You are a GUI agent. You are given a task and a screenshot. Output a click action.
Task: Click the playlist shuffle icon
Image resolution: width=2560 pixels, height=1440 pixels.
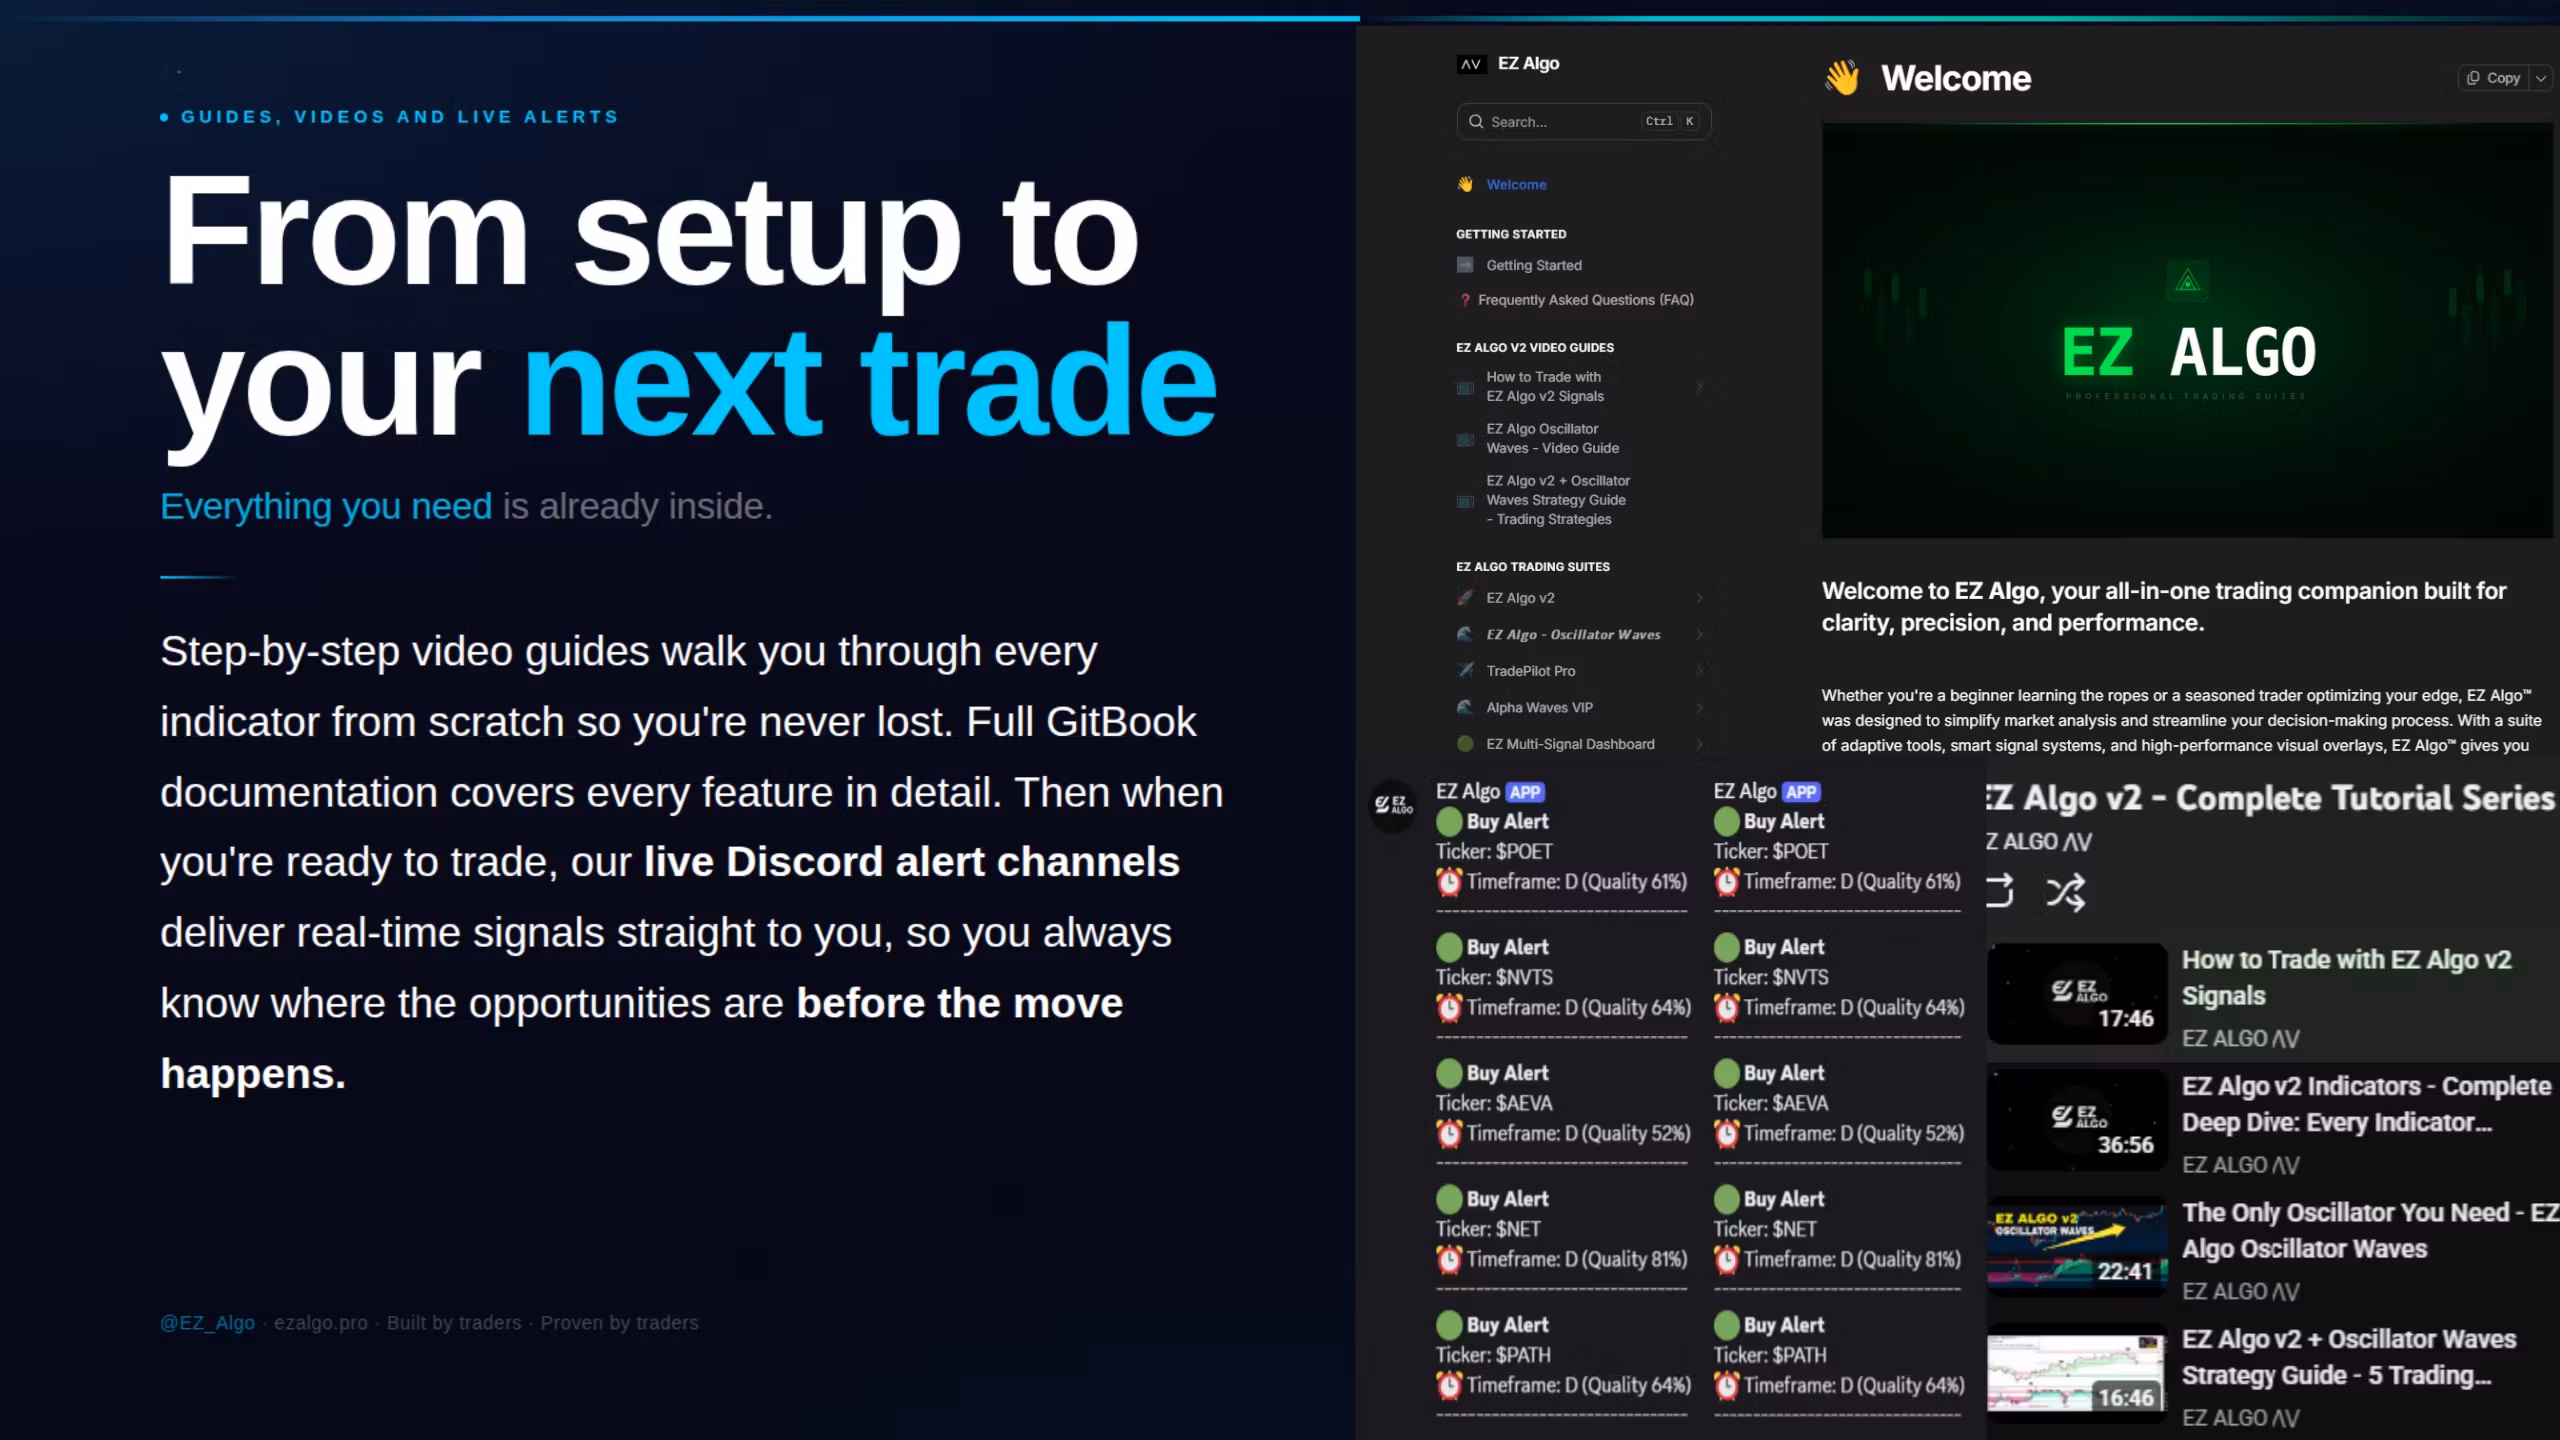pos(2065,892)
